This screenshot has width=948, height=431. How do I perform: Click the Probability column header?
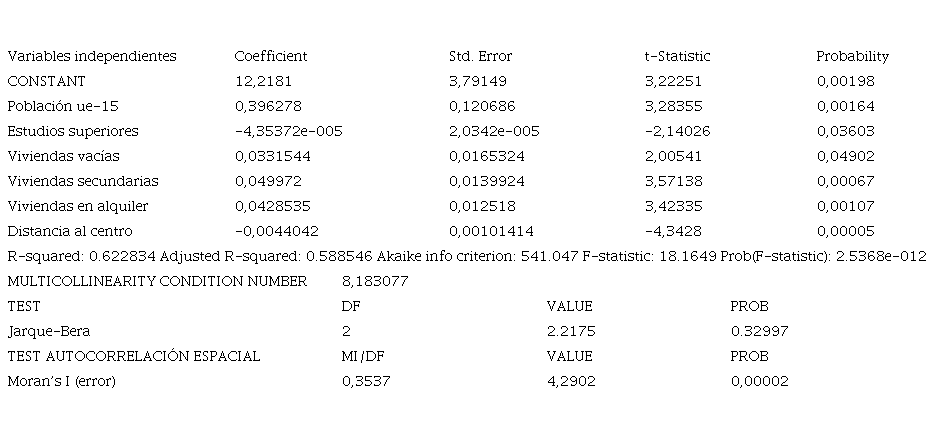(852, 56)
